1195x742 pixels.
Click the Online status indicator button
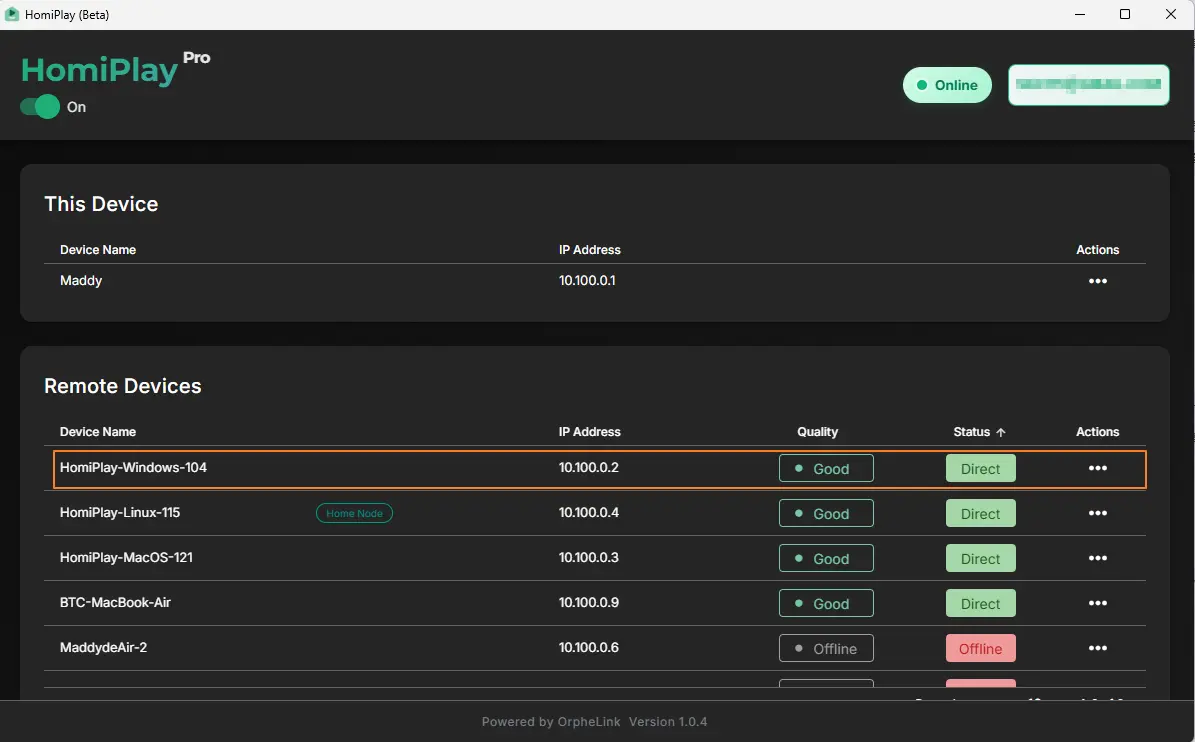click(946, 85)
